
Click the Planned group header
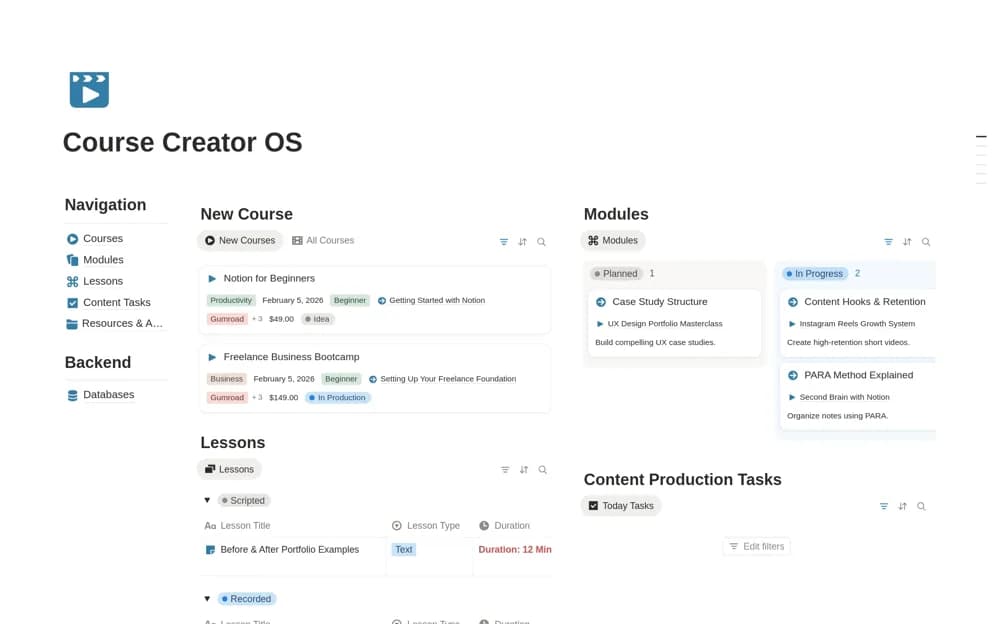coord(615,274)
